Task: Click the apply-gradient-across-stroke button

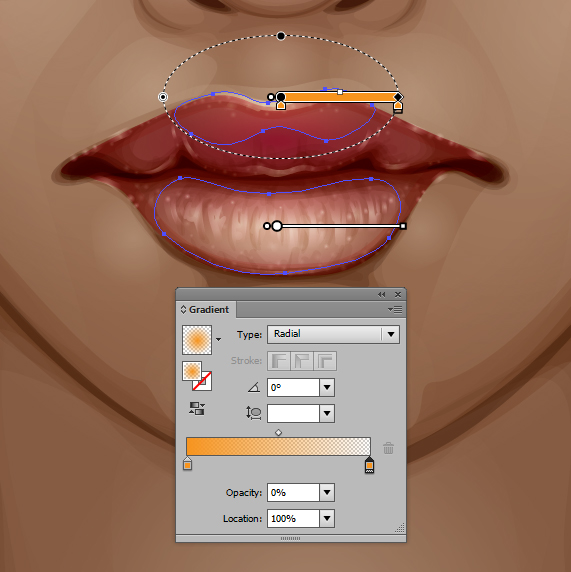Action: 325,361
